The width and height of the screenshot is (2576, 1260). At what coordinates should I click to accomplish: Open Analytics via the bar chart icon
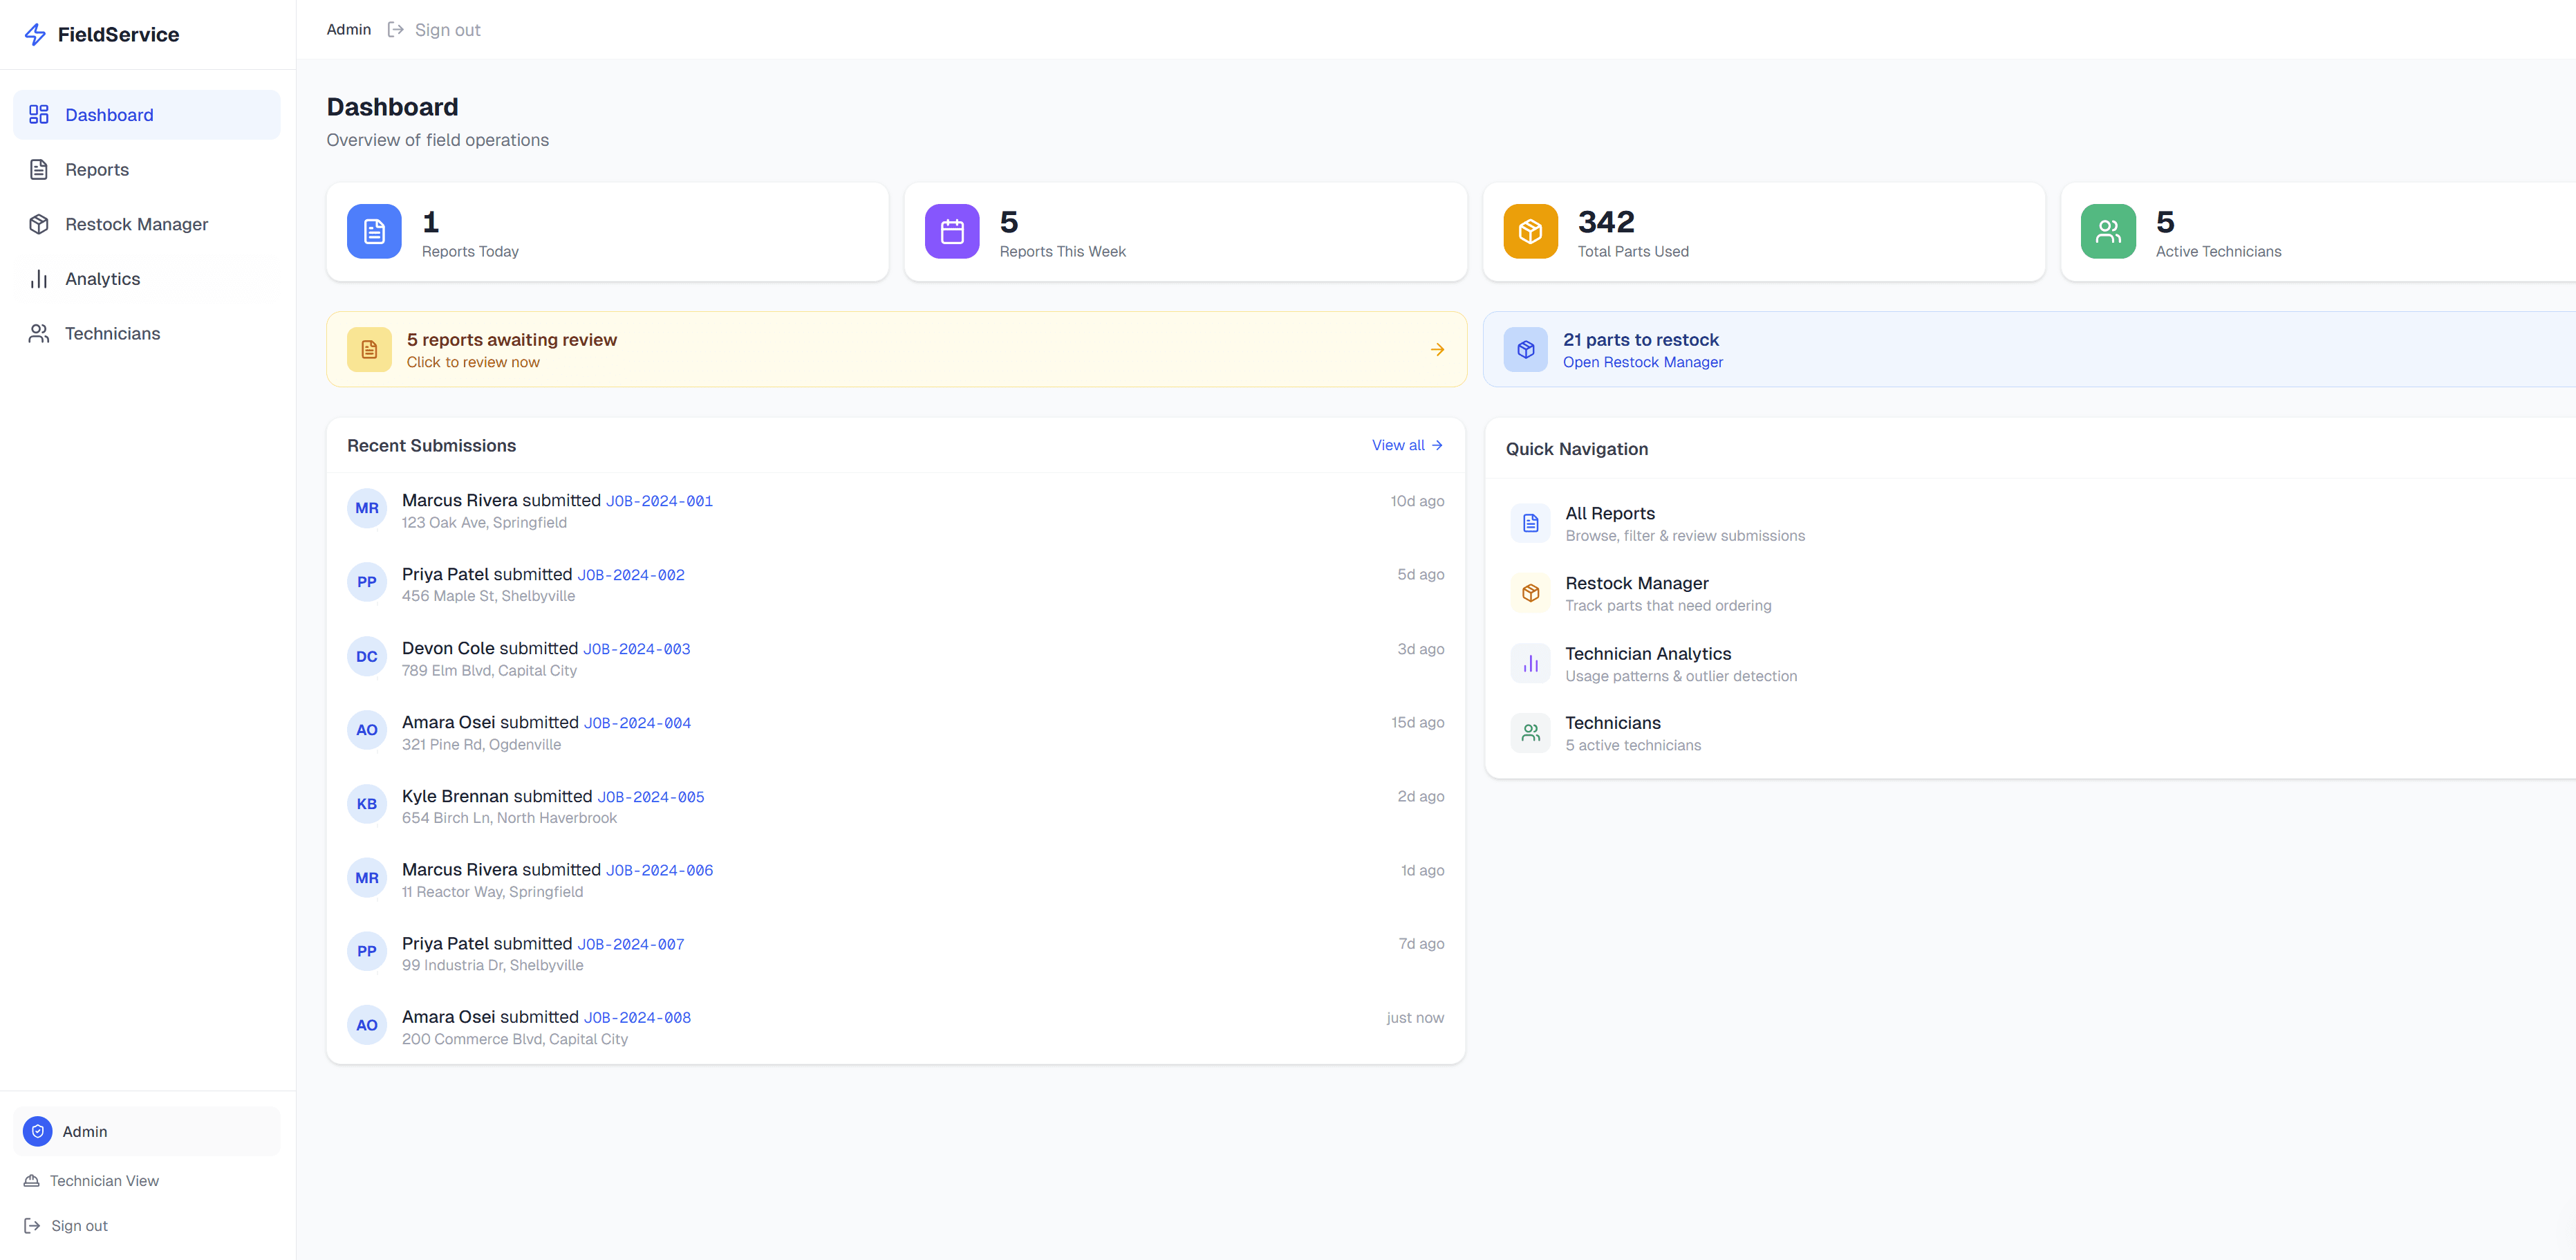[x=38, y=279]
